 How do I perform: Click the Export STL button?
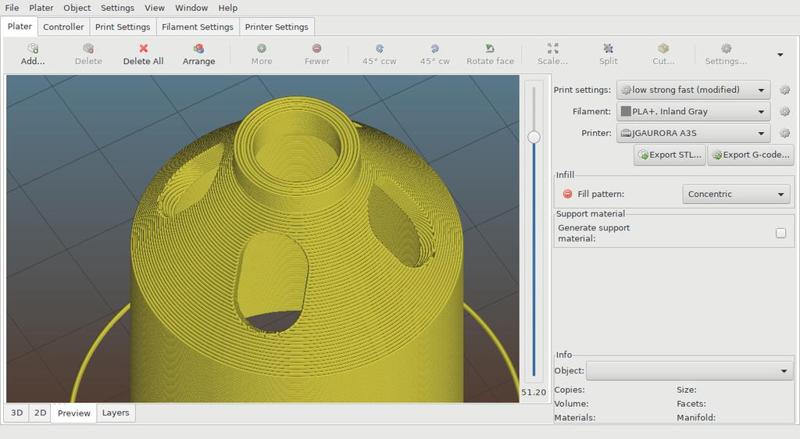(x=670, y=154)
